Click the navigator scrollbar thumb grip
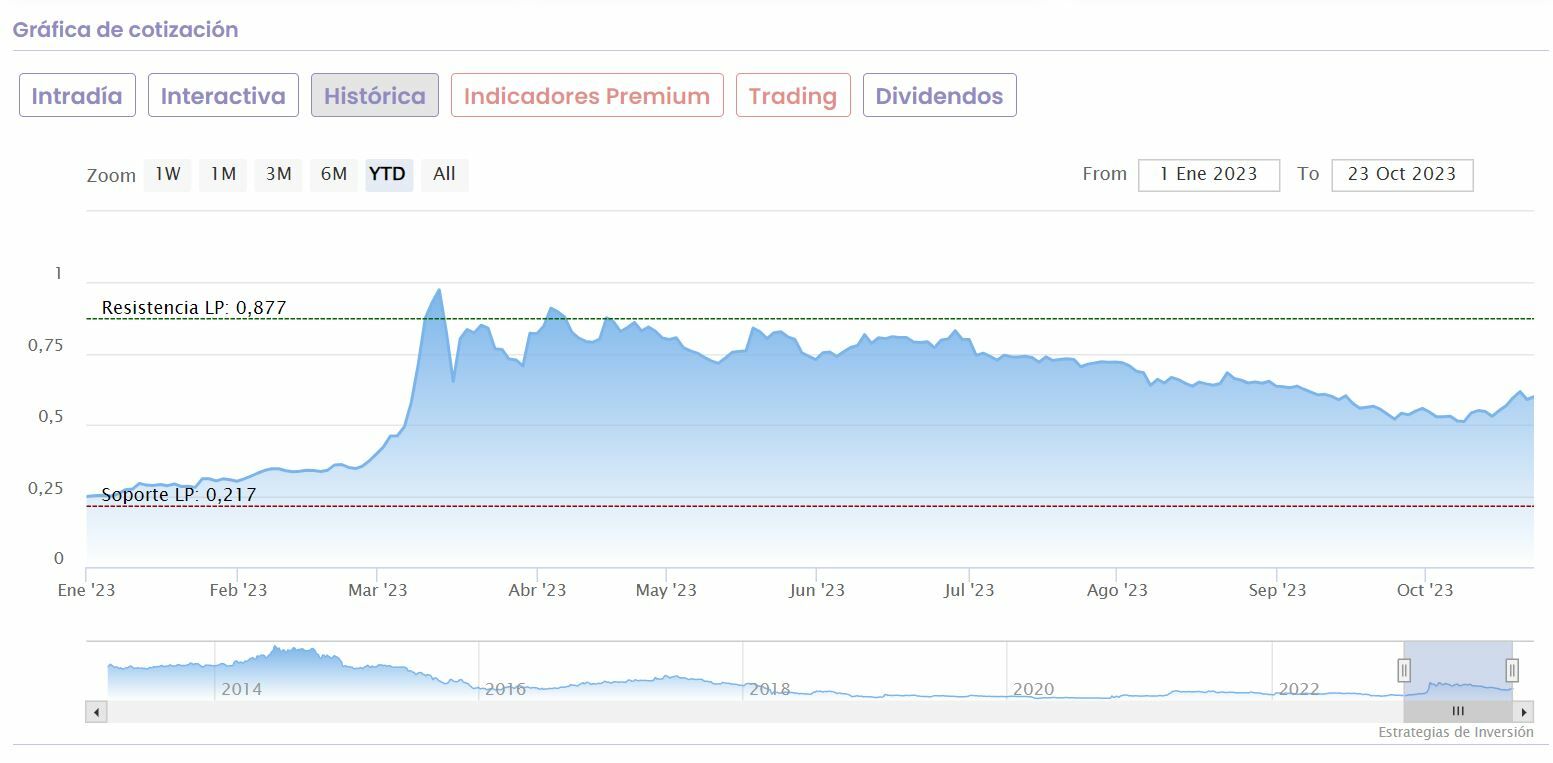Viewport: 1553px width, 763px height. [x=1458, y=712]
